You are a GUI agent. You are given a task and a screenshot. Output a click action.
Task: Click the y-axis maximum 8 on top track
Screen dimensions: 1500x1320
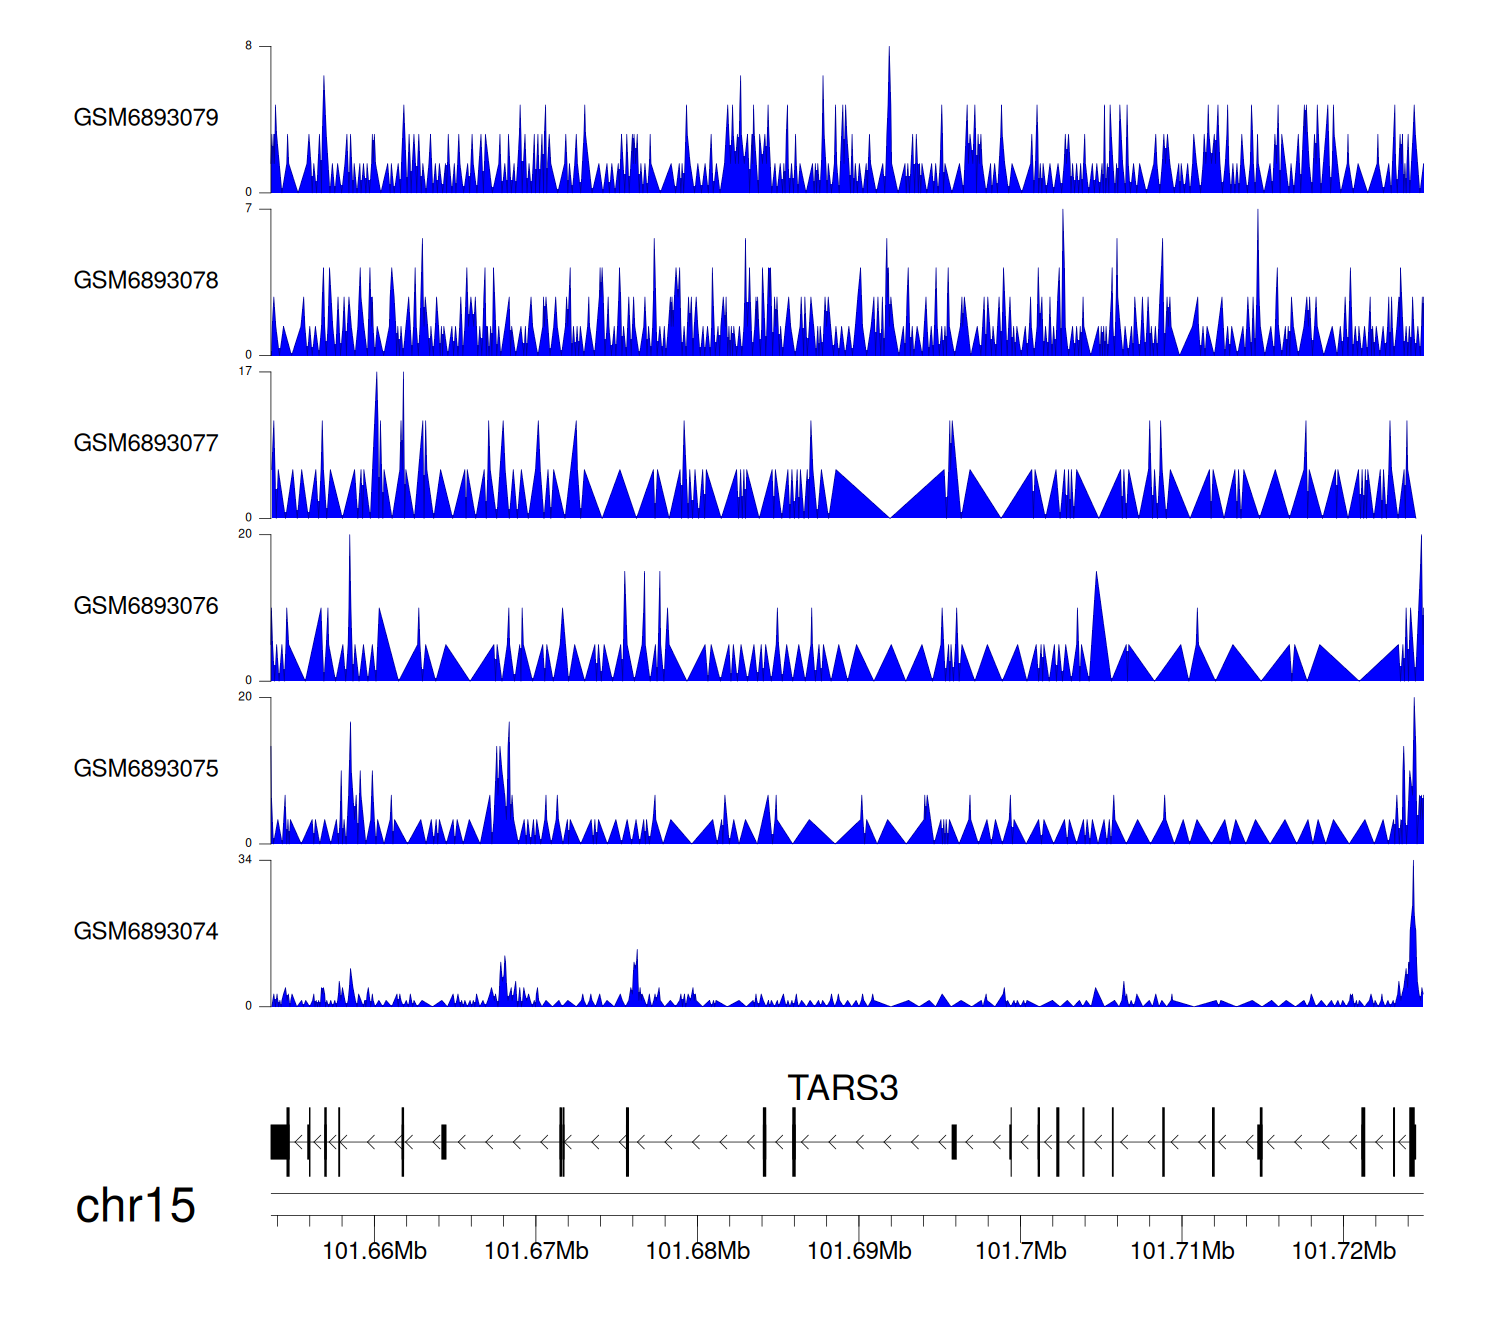249,46
